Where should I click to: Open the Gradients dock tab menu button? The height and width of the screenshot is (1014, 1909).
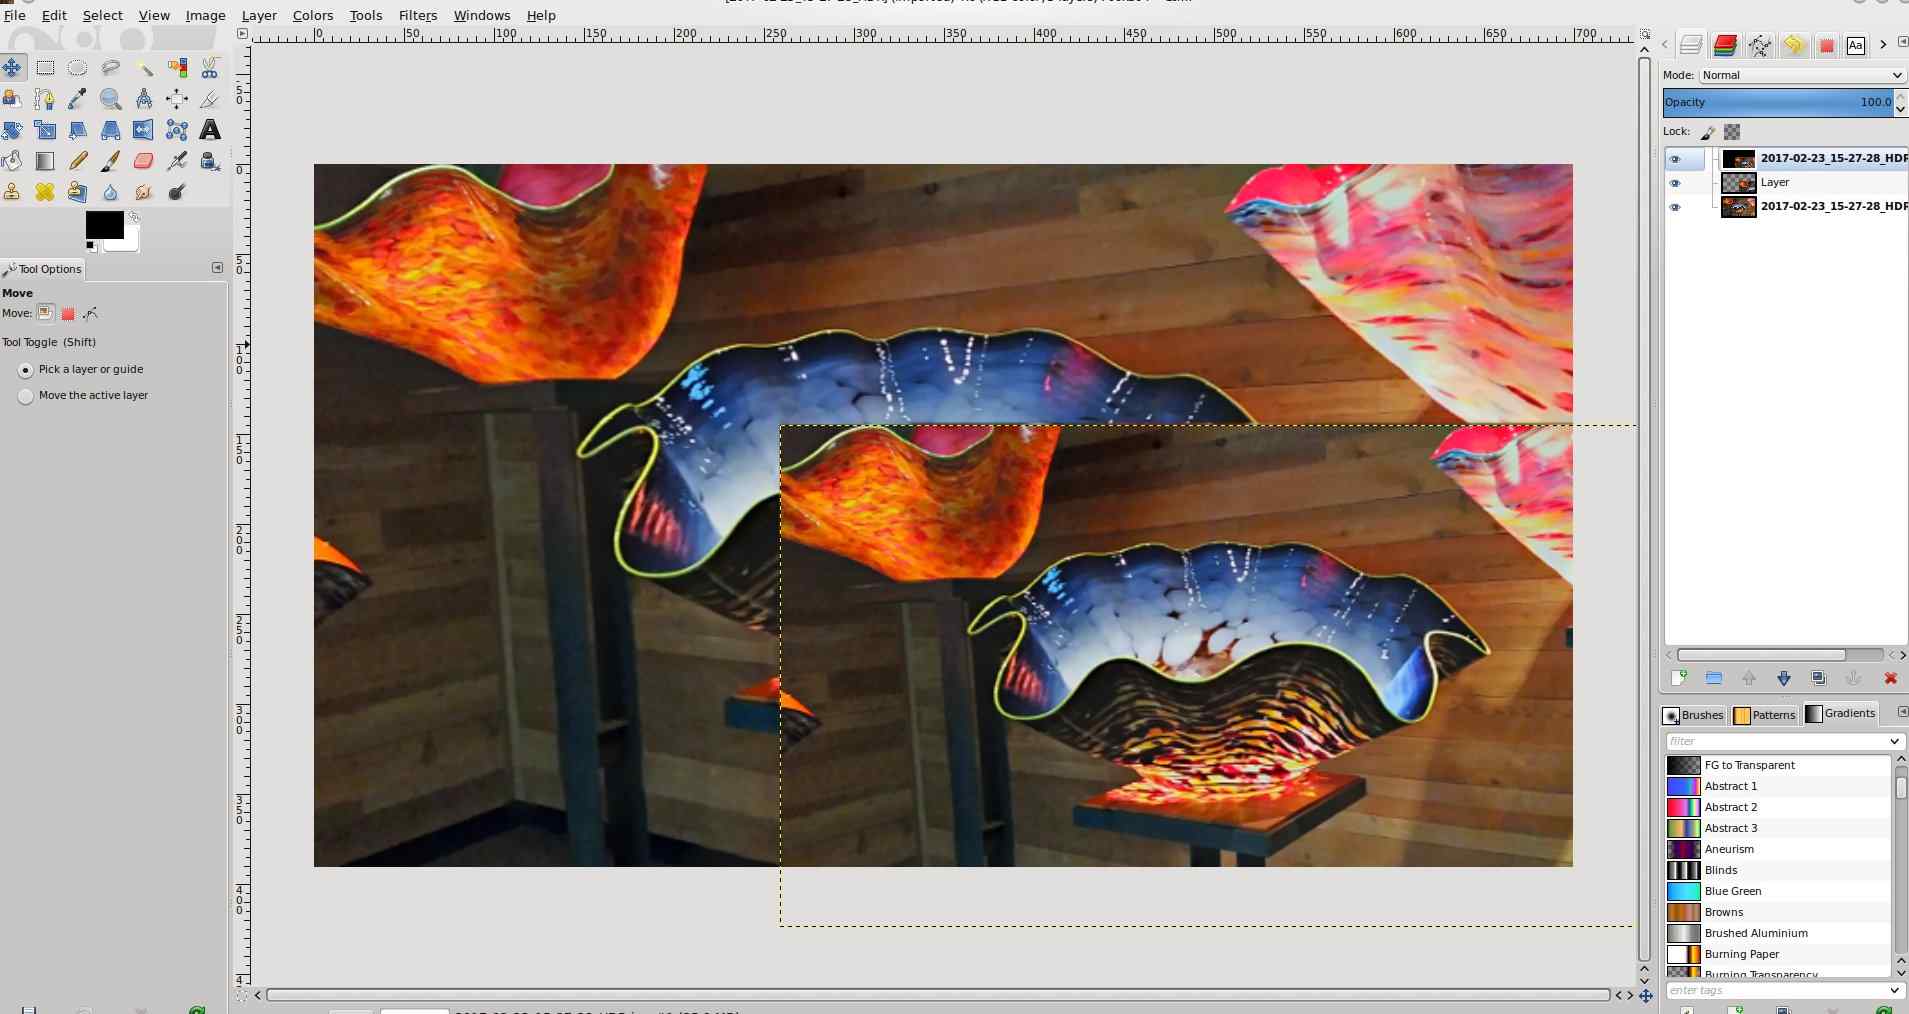click(x=1902, y=712)
